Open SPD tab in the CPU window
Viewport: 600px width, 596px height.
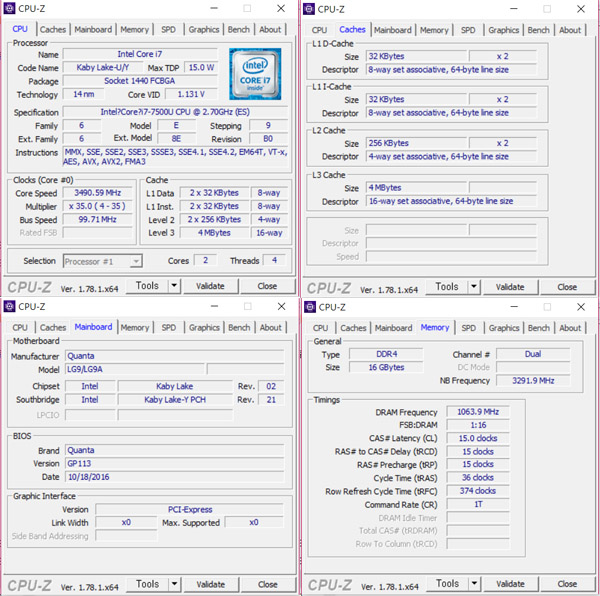tap(168, 29)
